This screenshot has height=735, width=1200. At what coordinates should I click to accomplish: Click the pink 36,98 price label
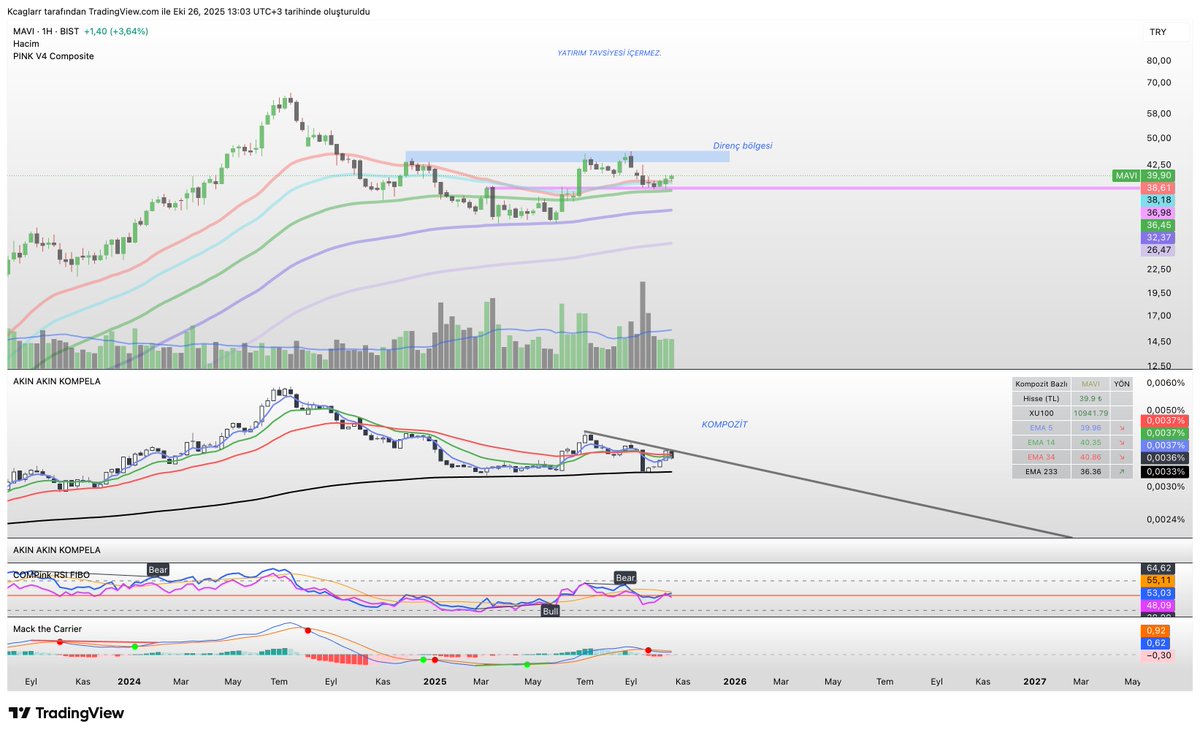[1157, 213]
